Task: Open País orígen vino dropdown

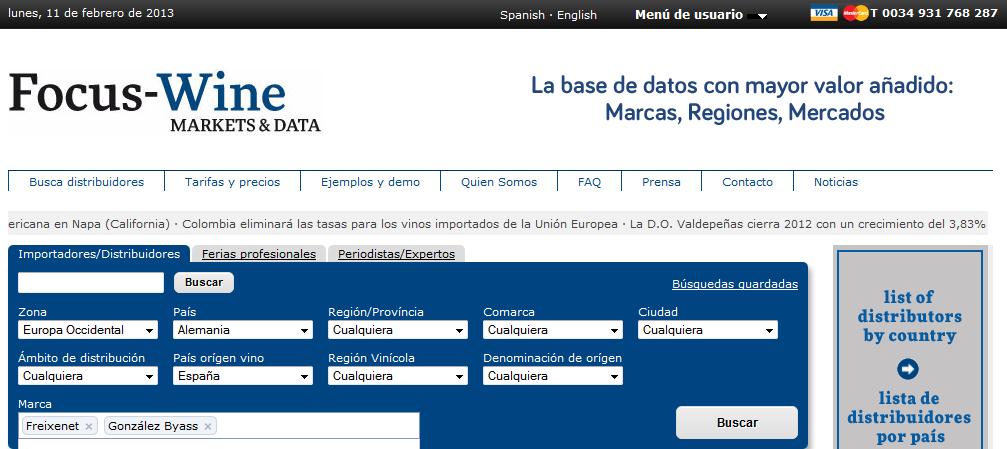Action: coord(243,376)
